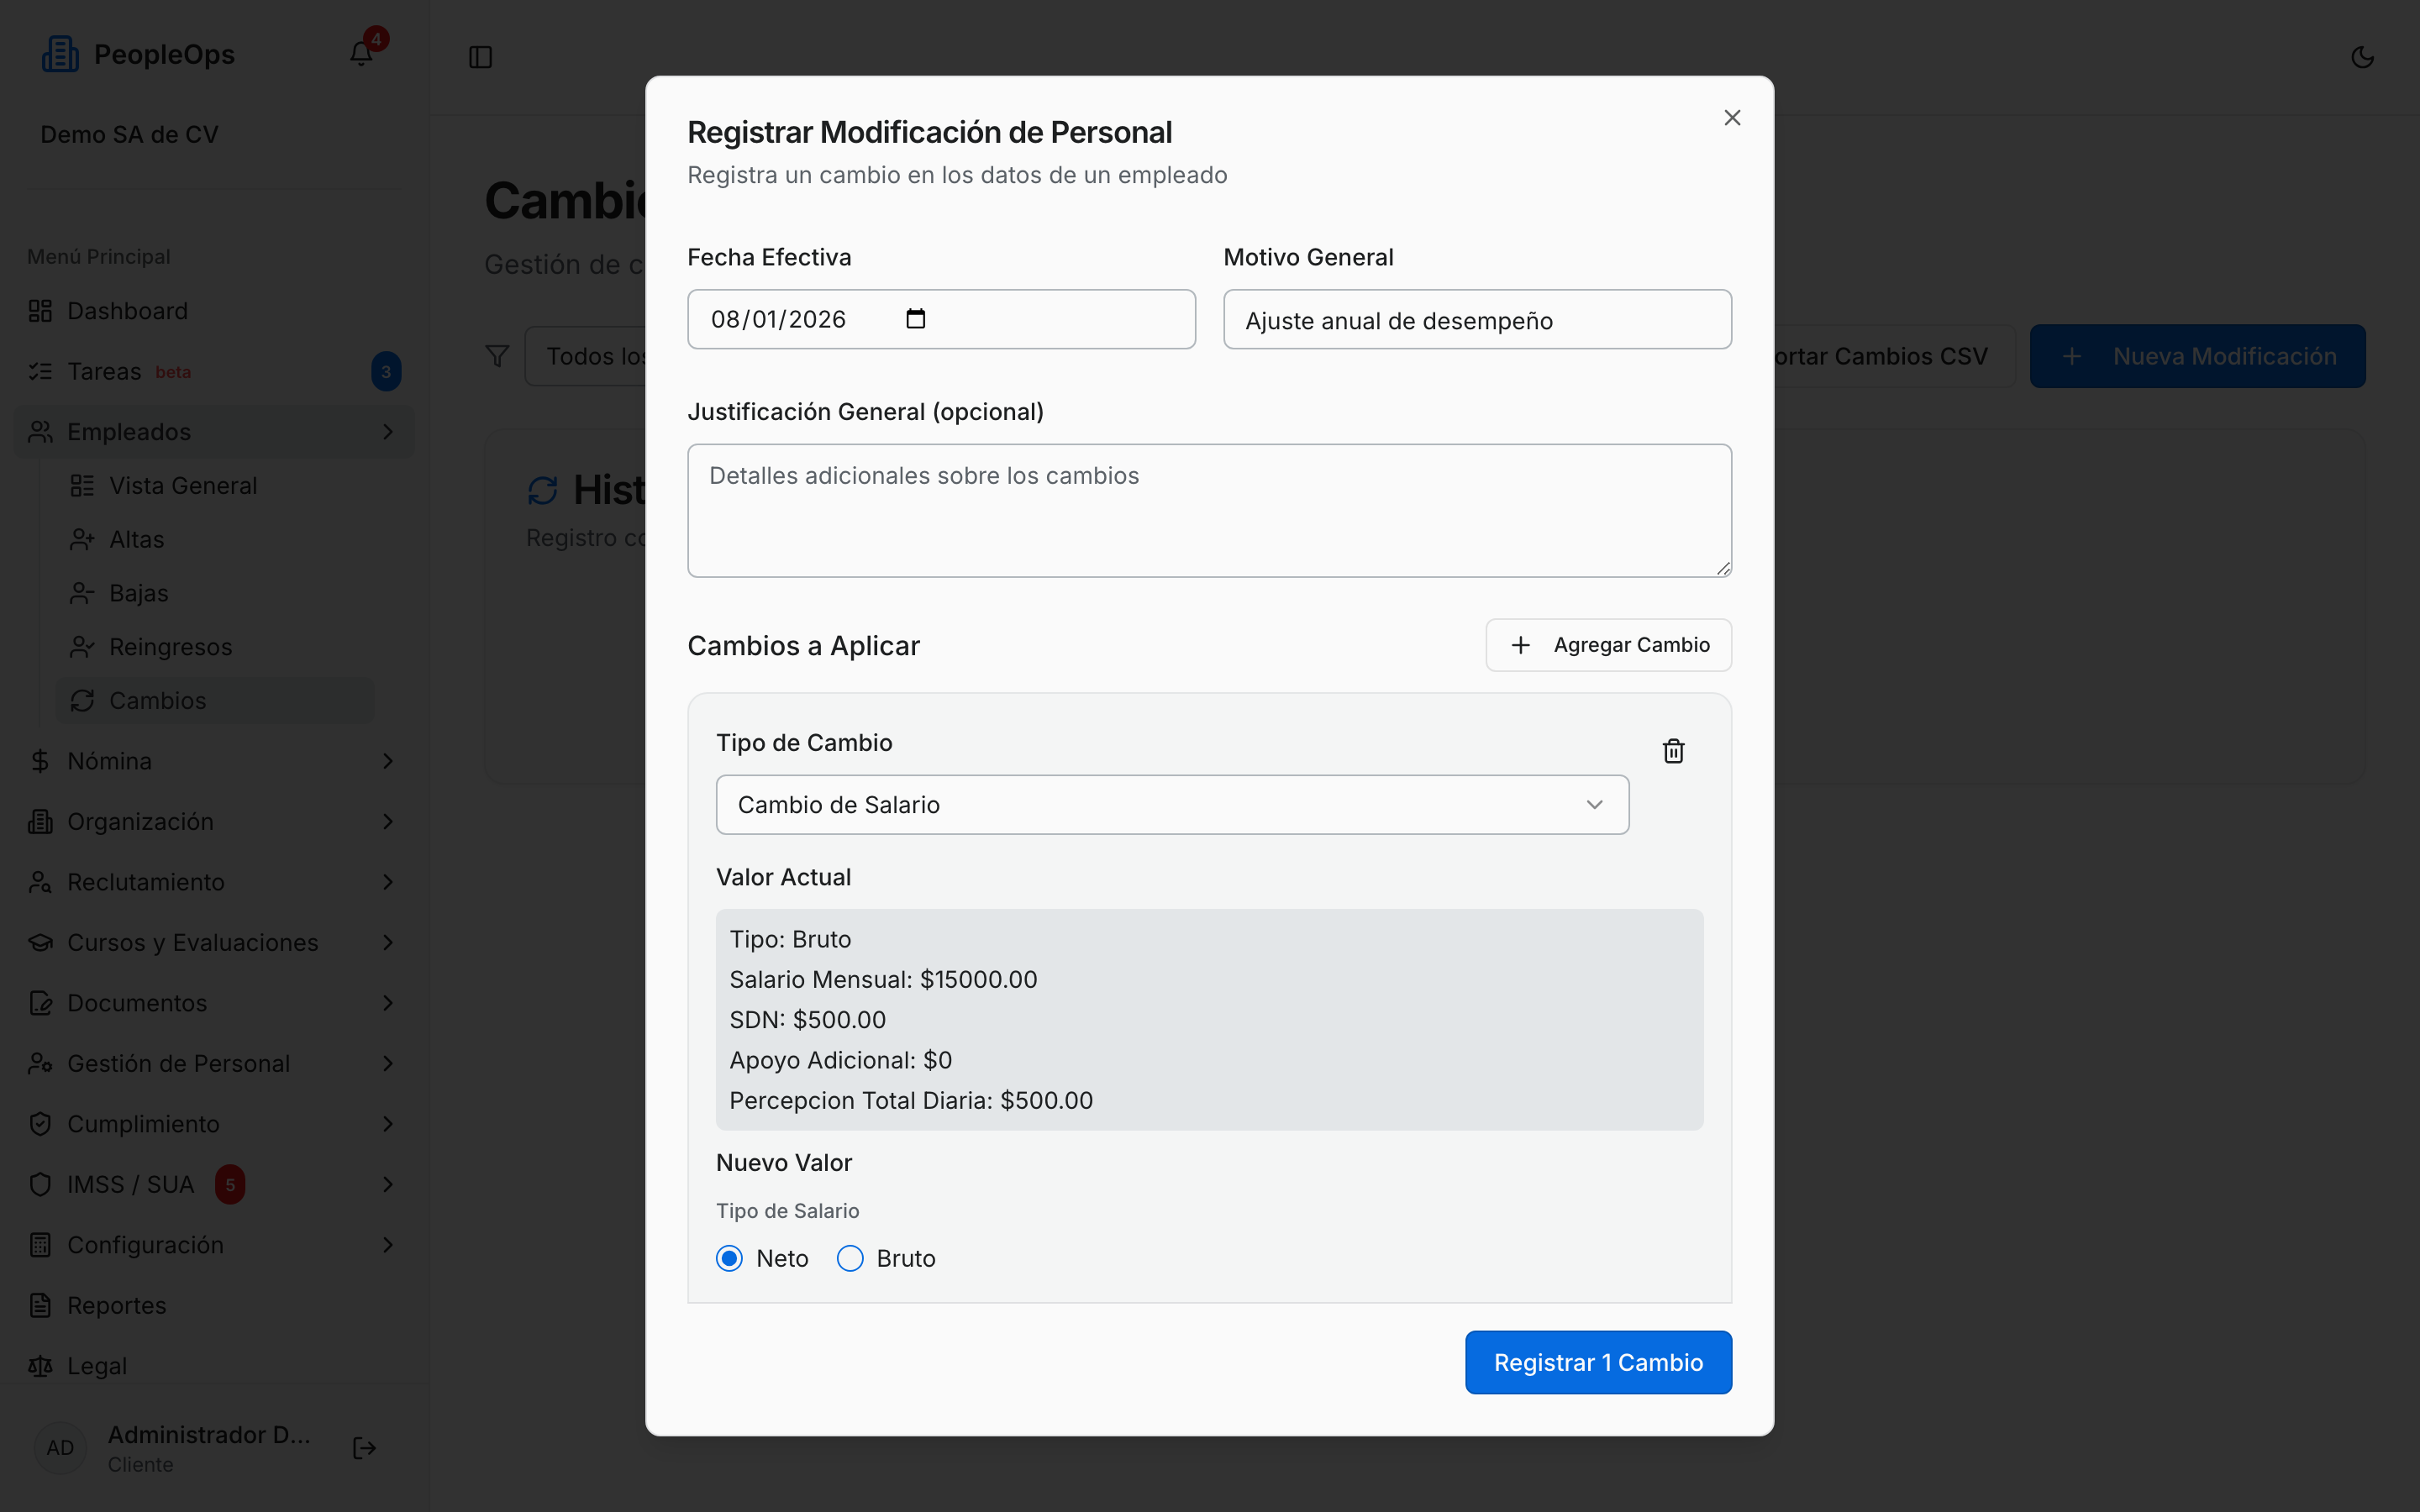Go to Reingresos in the sidebar
Viewport: 2420px width, 1512px height.
215,647
